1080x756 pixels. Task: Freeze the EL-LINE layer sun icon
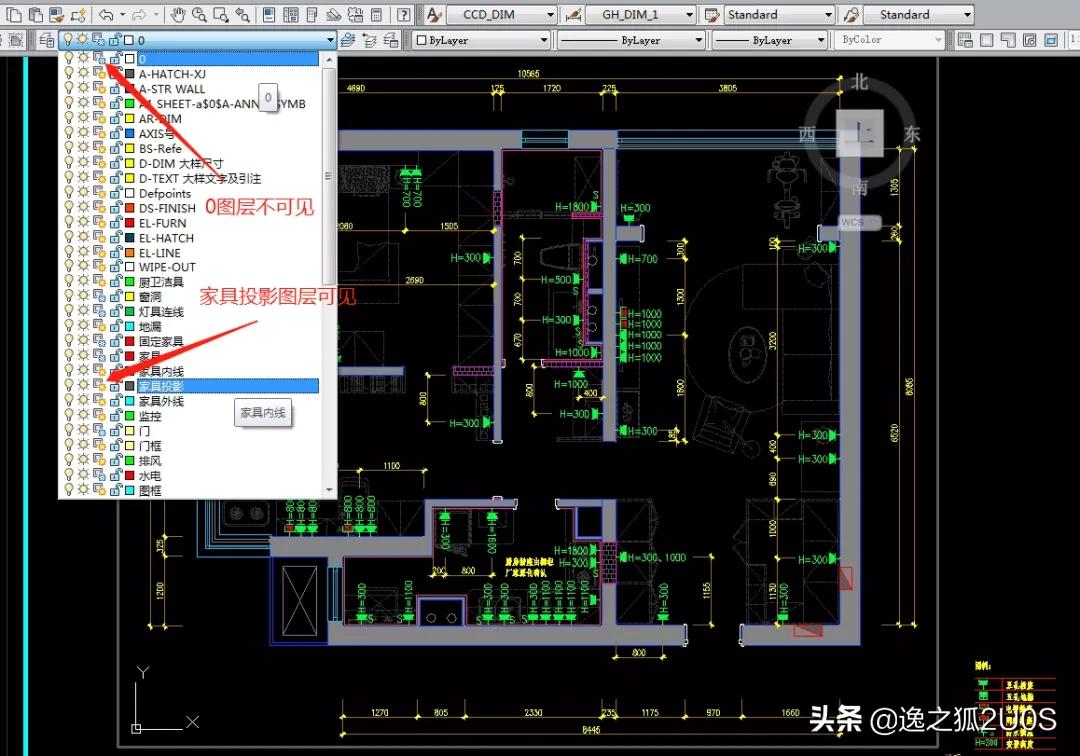tap(83, 252)
